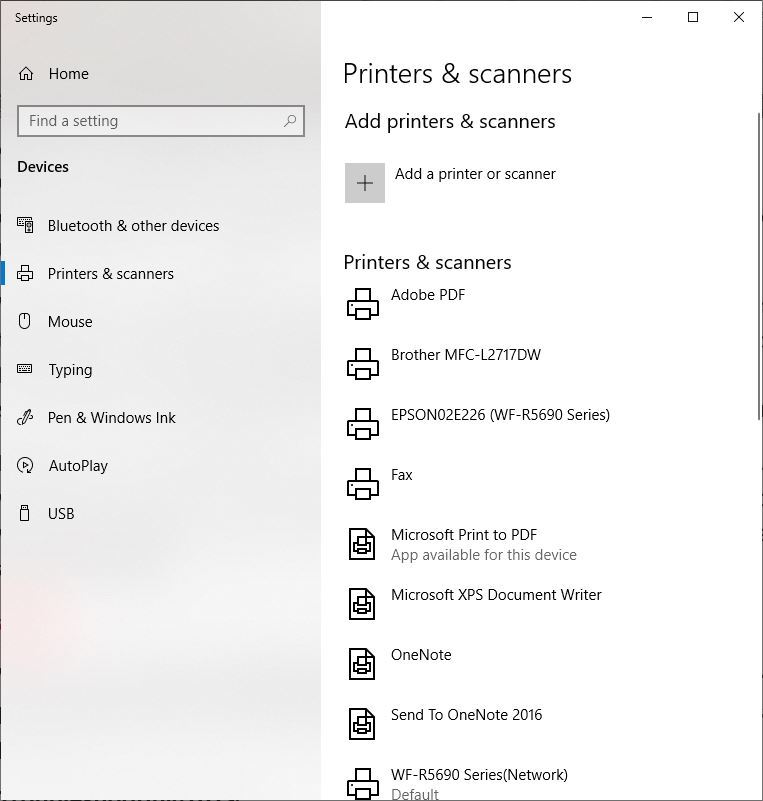763x801 pixels.
Task: Click the OneNote printer icon
Action: coord(362,664)
